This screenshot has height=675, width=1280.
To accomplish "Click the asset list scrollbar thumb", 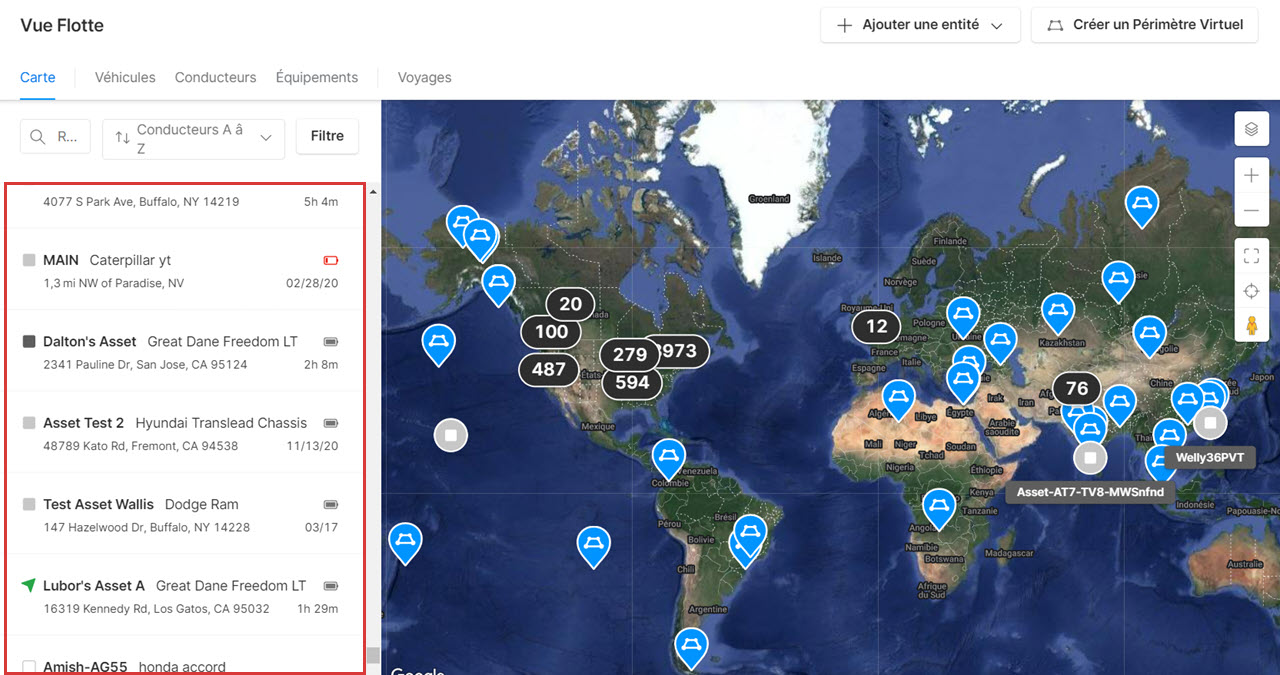I will pos(373,655).
